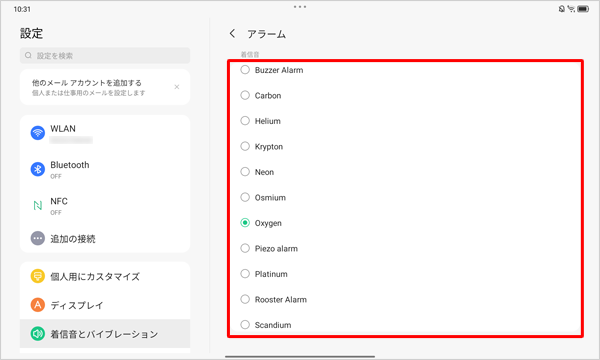
Task: Click the 設定を検索 search field
Action: point(105,55)
